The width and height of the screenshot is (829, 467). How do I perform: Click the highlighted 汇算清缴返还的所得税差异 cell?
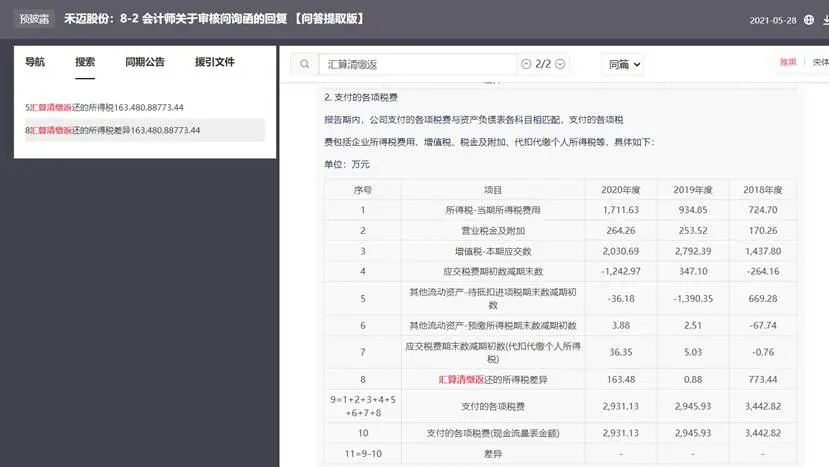493,379
